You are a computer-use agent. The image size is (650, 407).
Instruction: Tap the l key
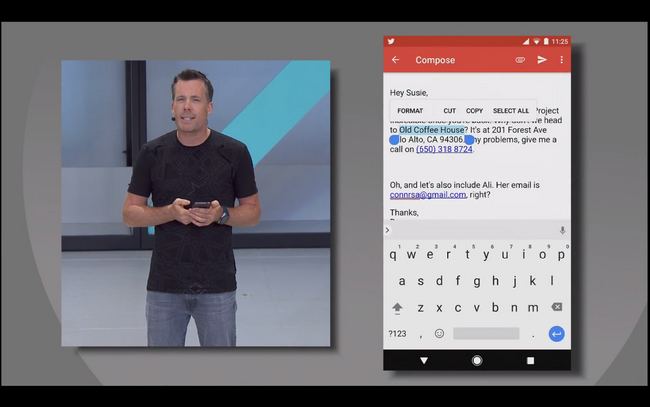tap(552, 281)
